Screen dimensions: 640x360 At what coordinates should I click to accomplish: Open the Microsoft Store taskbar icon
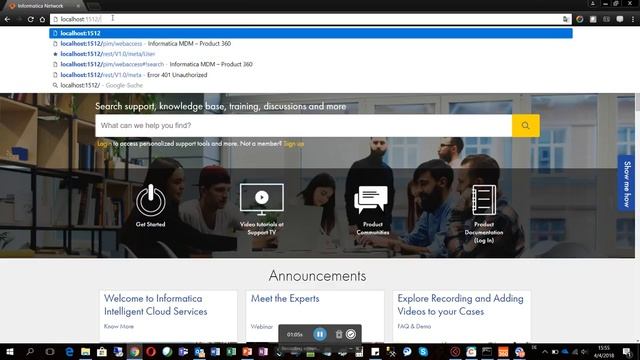click(x=102, y=351)
